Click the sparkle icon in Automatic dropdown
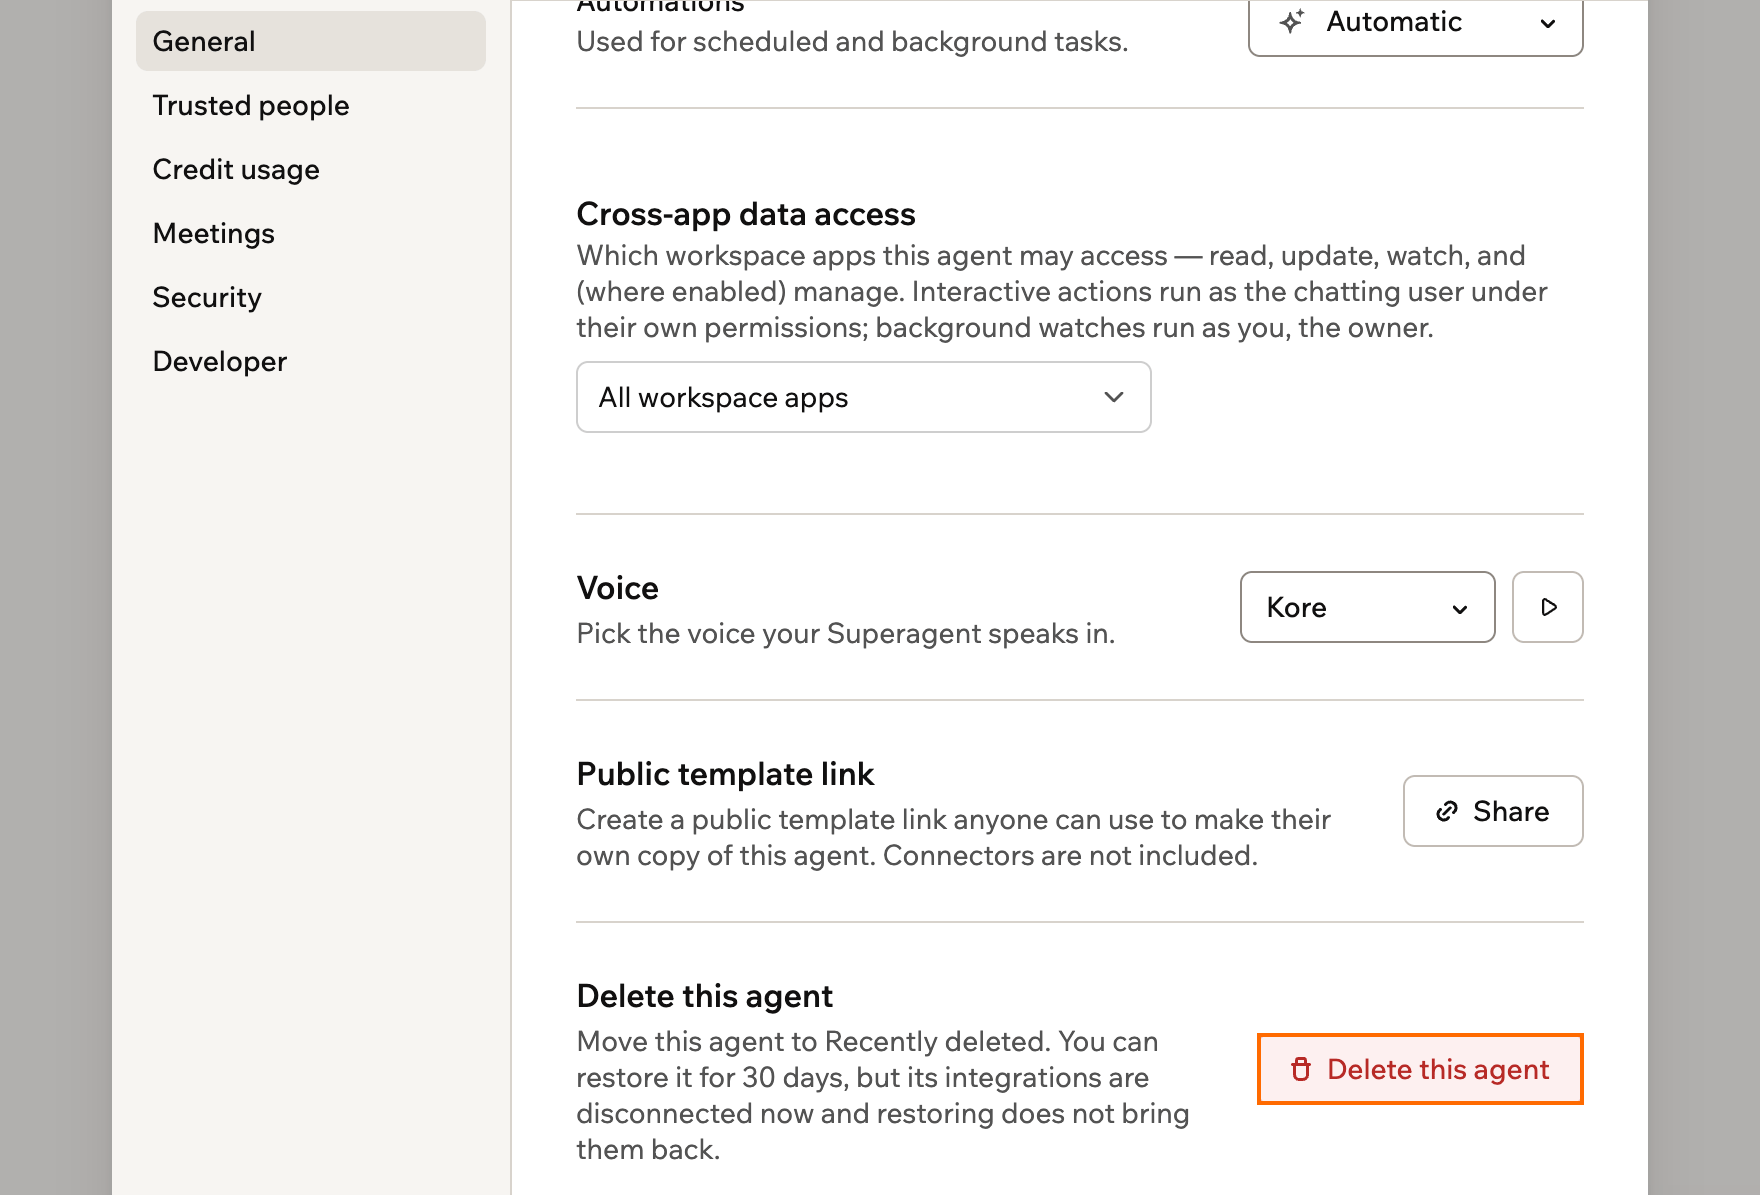1760x1195 pixels. (1292, 21)
